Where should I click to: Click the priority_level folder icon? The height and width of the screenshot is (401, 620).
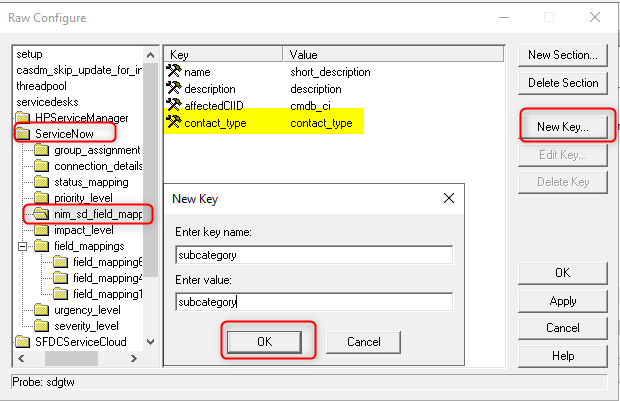41,198
